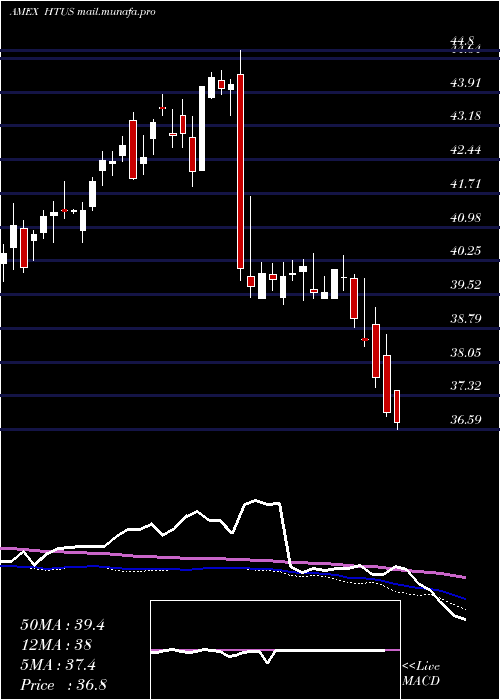Click the 'AMEX HTUS mail.munafa.pro' title text
Image resolution: width=500 pixels, height=700 pixels.
(83, 12)
